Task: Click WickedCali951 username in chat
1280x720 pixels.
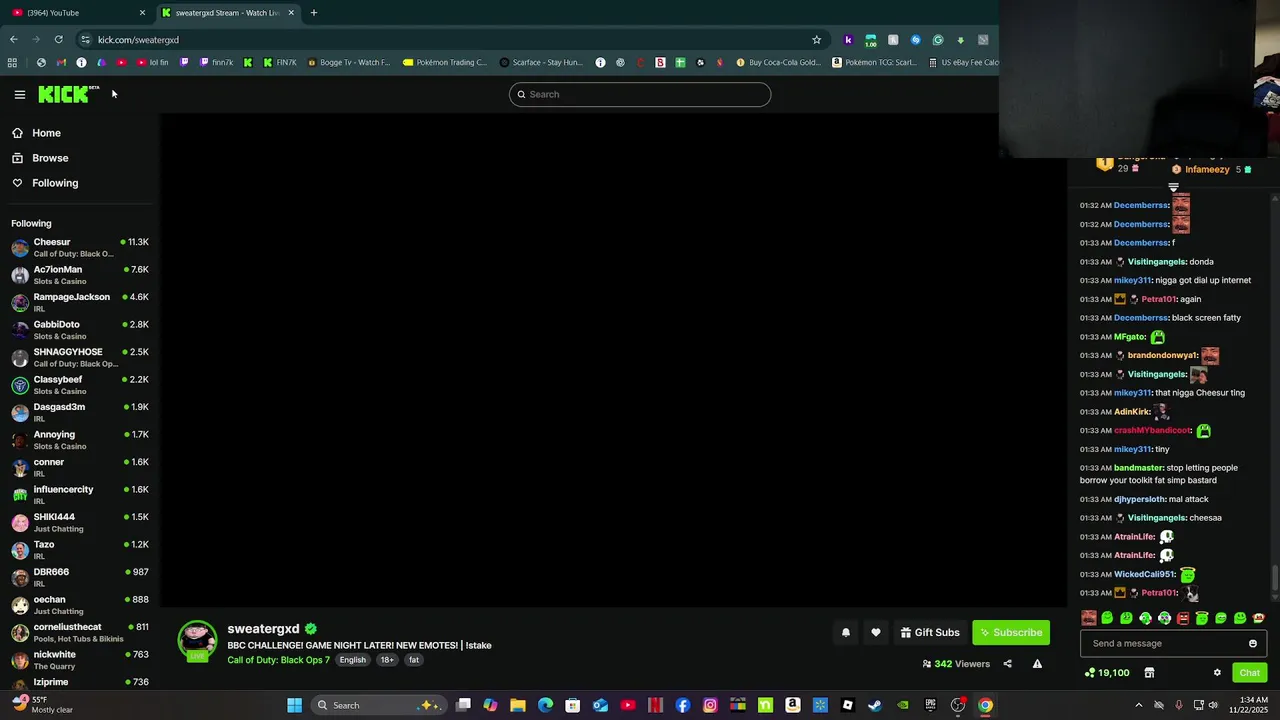Action: click(x=1144, y=575)
